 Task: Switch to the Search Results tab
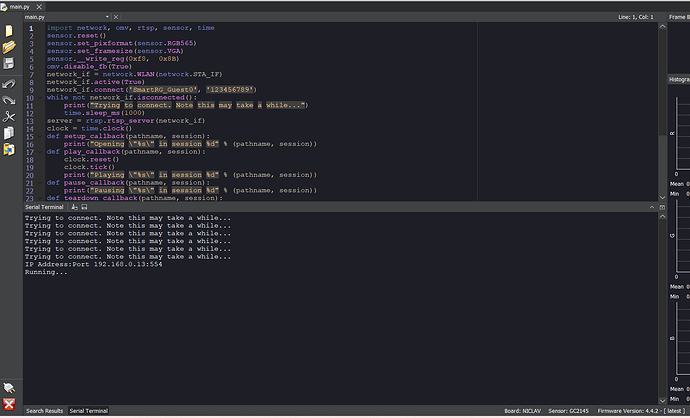point(45,411)
